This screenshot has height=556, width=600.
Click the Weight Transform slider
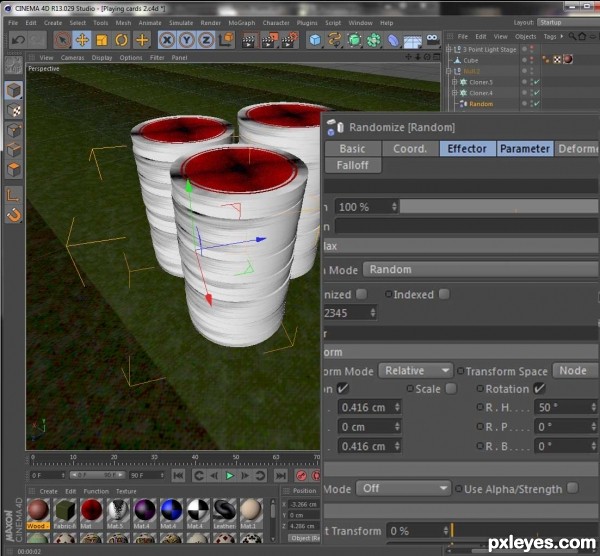pos(525,531)
